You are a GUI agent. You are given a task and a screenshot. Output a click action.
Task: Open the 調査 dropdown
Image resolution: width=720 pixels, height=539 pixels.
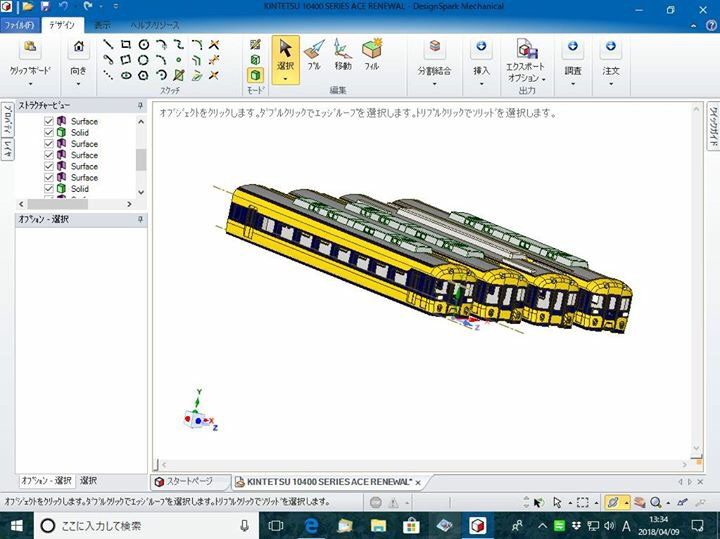tap(573, 84)
